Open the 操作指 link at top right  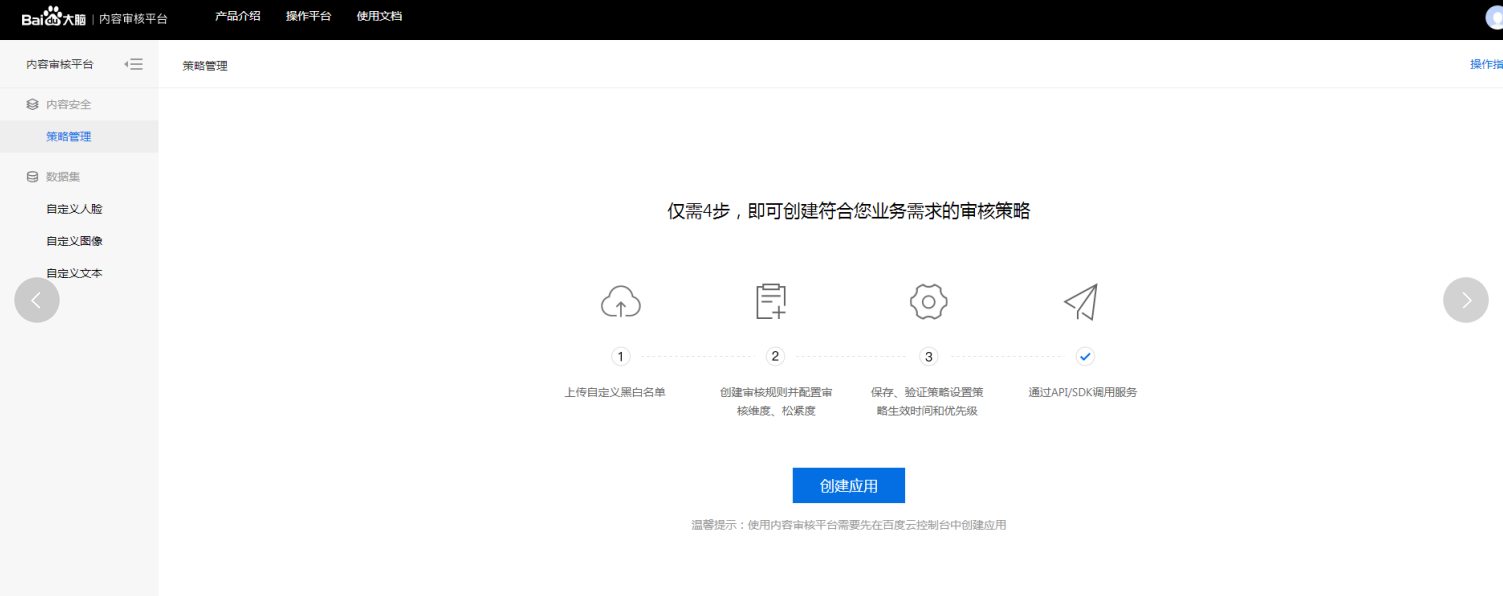[1486, 64]
